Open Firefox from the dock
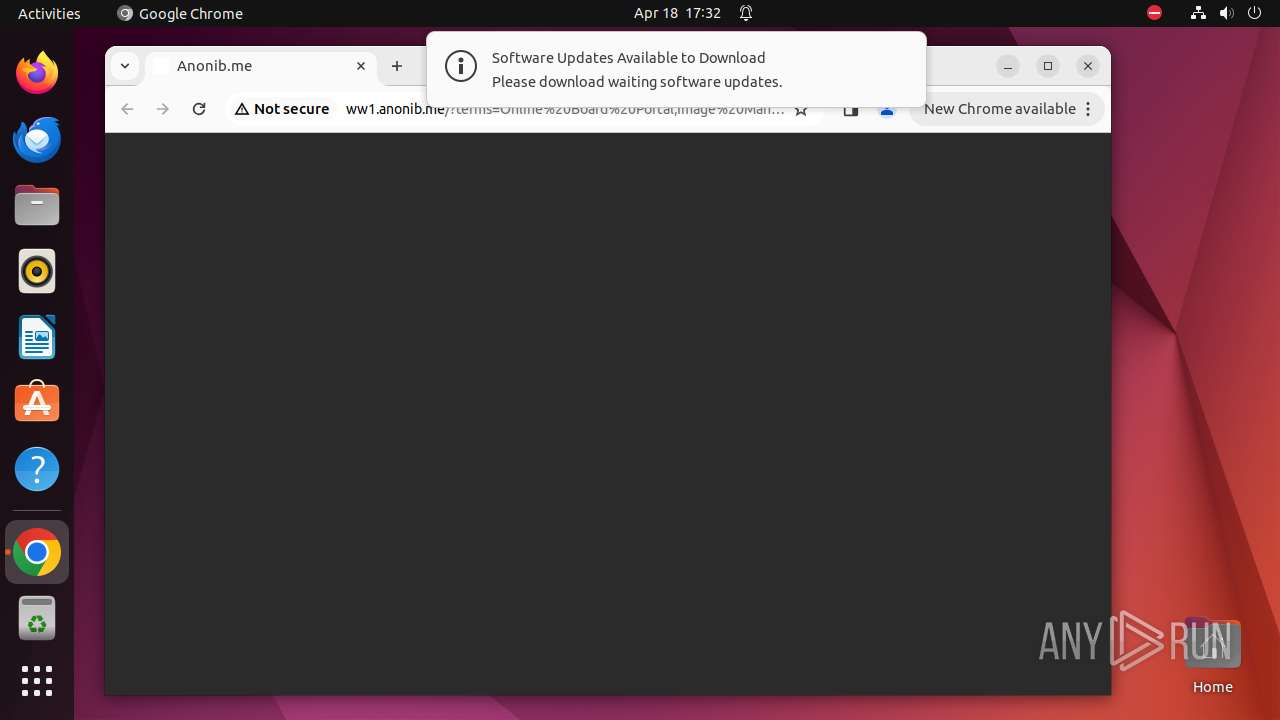Viewport: 1280px width, 720px height. tap(37, 73)
